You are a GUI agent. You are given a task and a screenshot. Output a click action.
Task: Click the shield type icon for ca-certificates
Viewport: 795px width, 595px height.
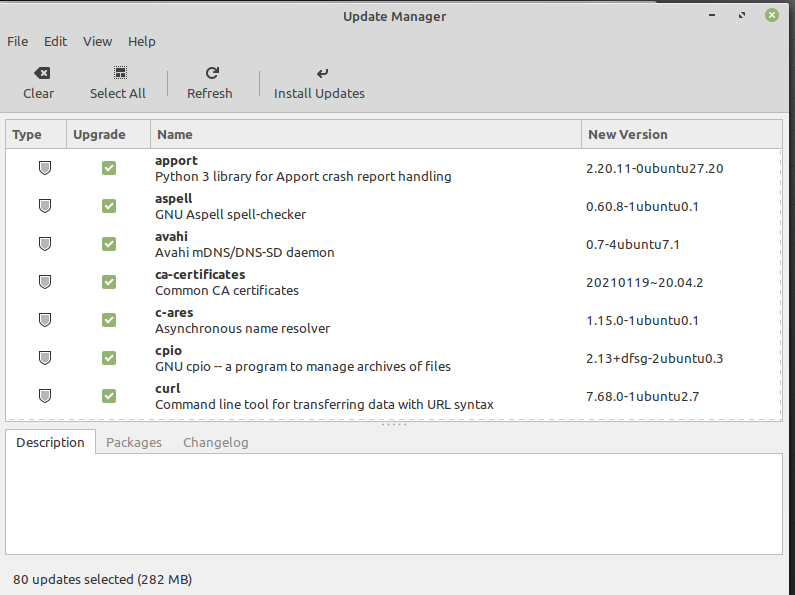point(44,282)
